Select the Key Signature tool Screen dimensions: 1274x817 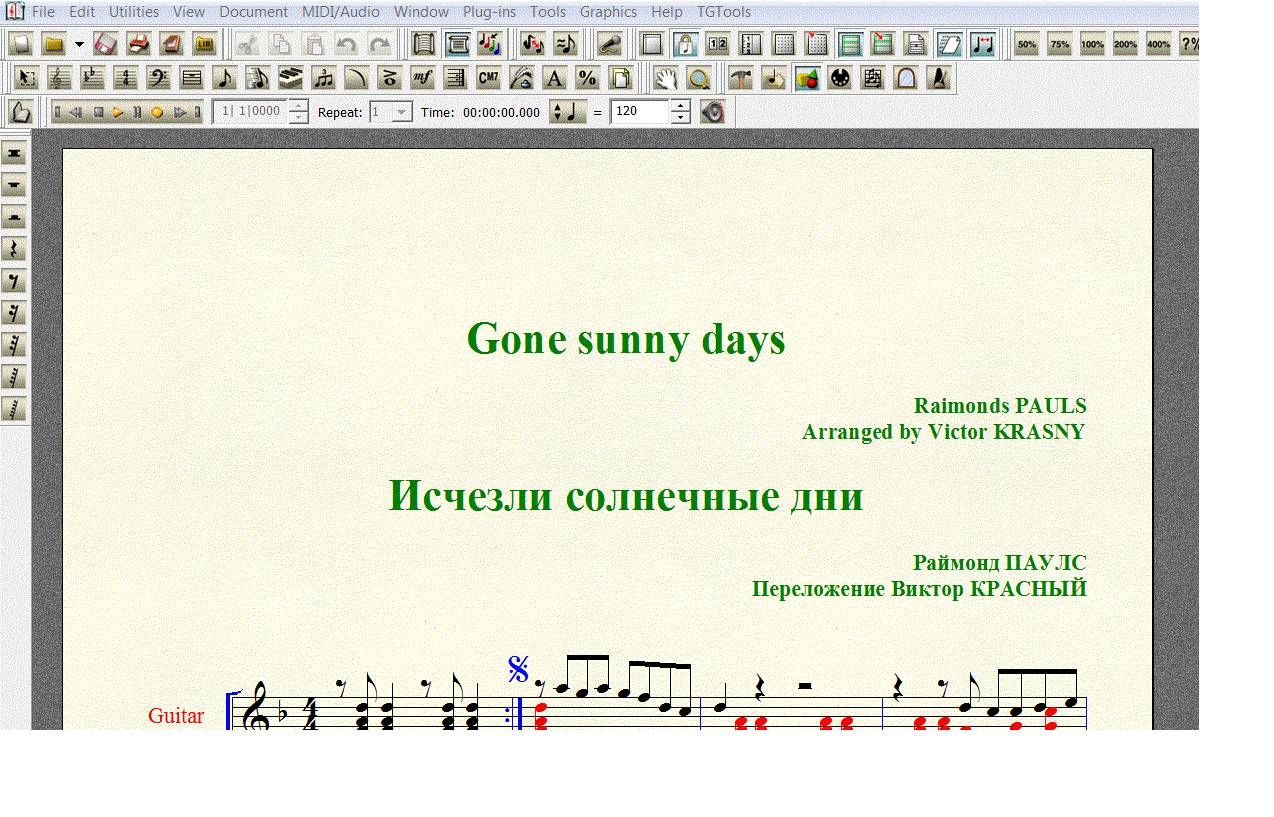[x=92, y=78]
